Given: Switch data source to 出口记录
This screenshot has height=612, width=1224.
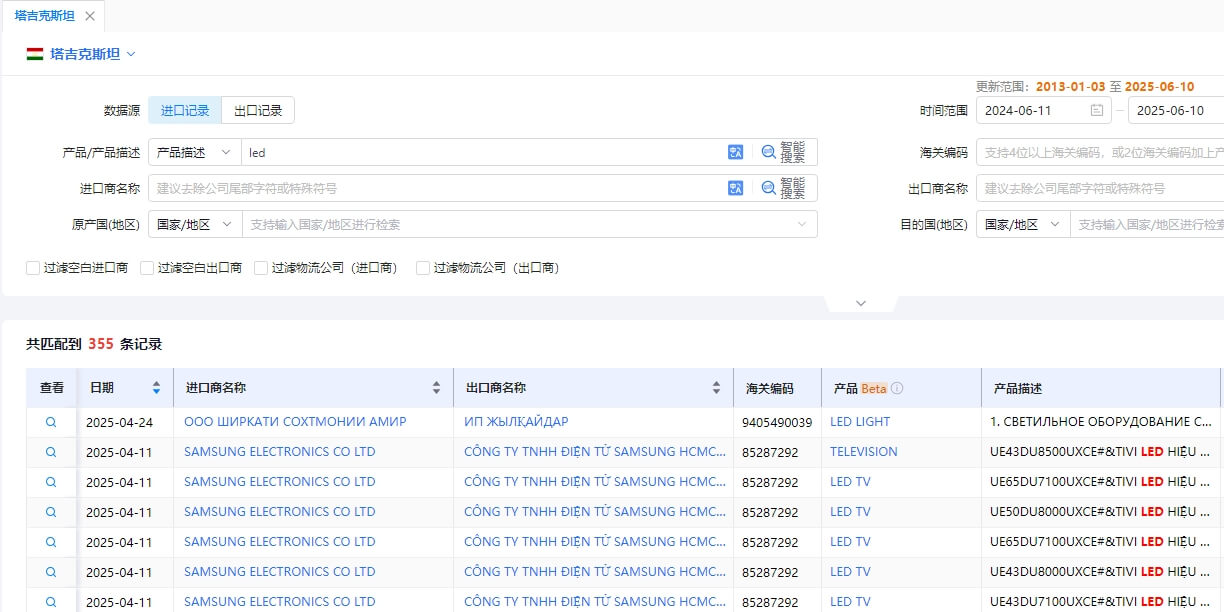Looking at the screenshot, I should (258, 111).
